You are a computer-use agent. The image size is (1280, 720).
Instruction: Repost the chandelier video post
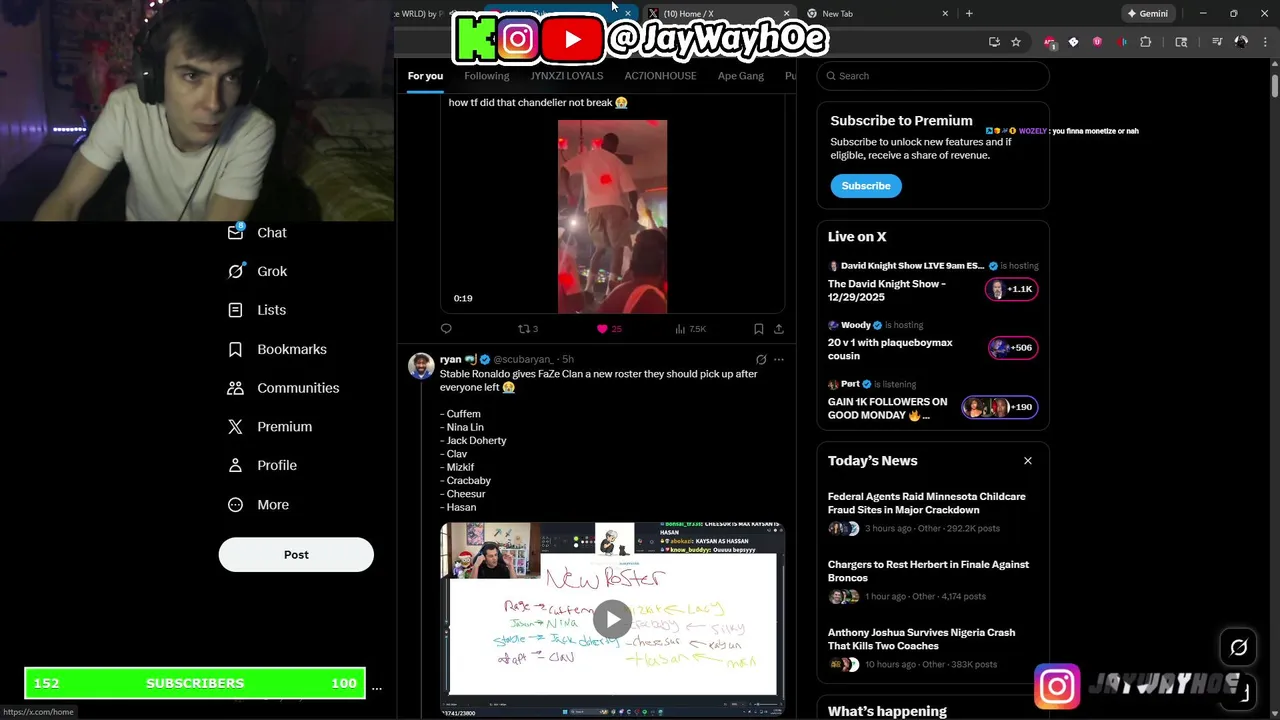pos(528,329)
